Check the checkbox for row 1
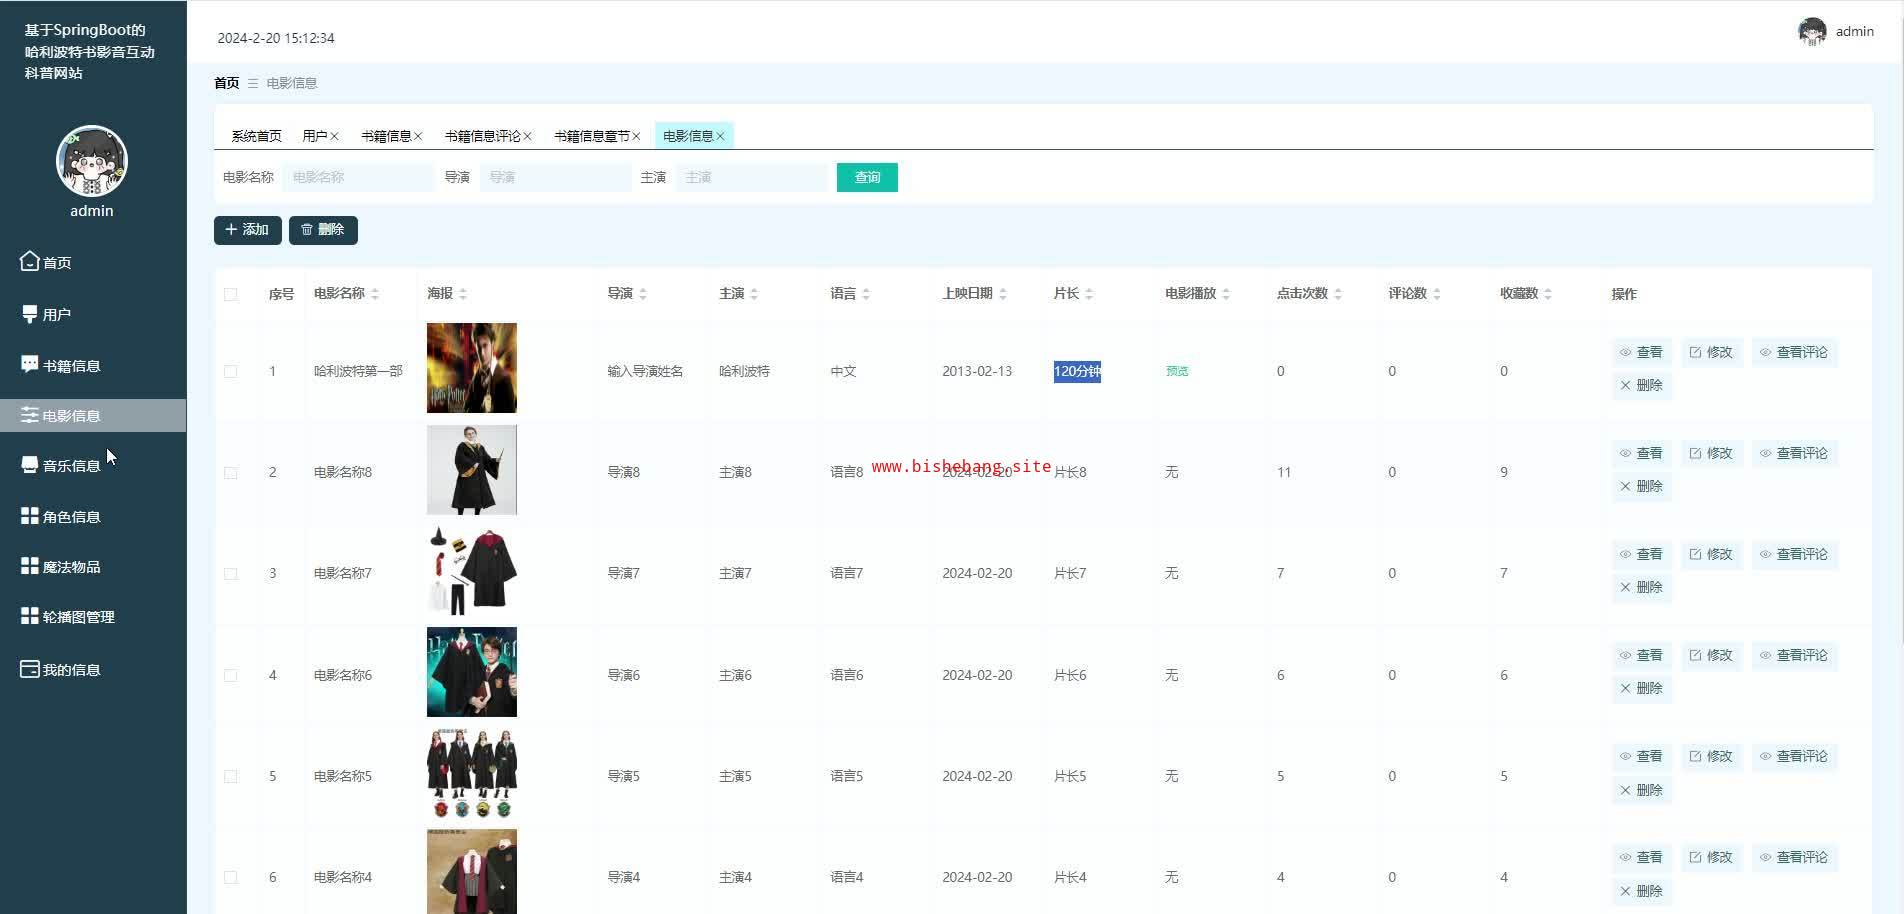The height and width of the screenshot is (914, 1904). pyautogui.click(x=231, y=371)
